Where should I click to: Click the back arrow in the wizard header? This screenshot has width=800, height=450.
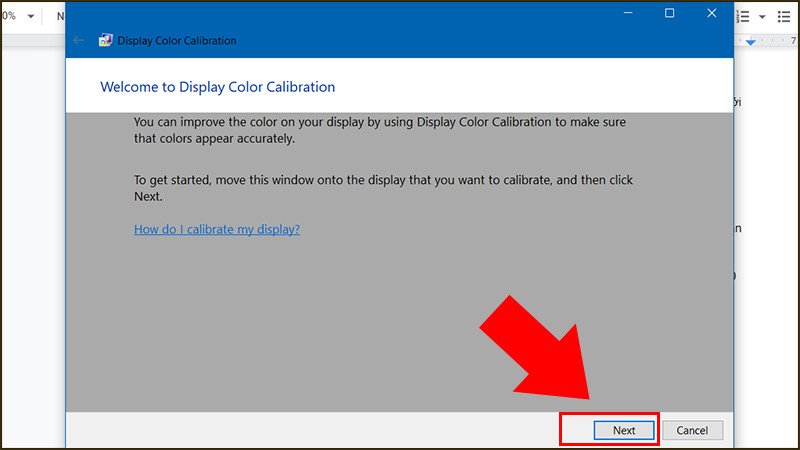pyautogui.click(x=79, y=41)
